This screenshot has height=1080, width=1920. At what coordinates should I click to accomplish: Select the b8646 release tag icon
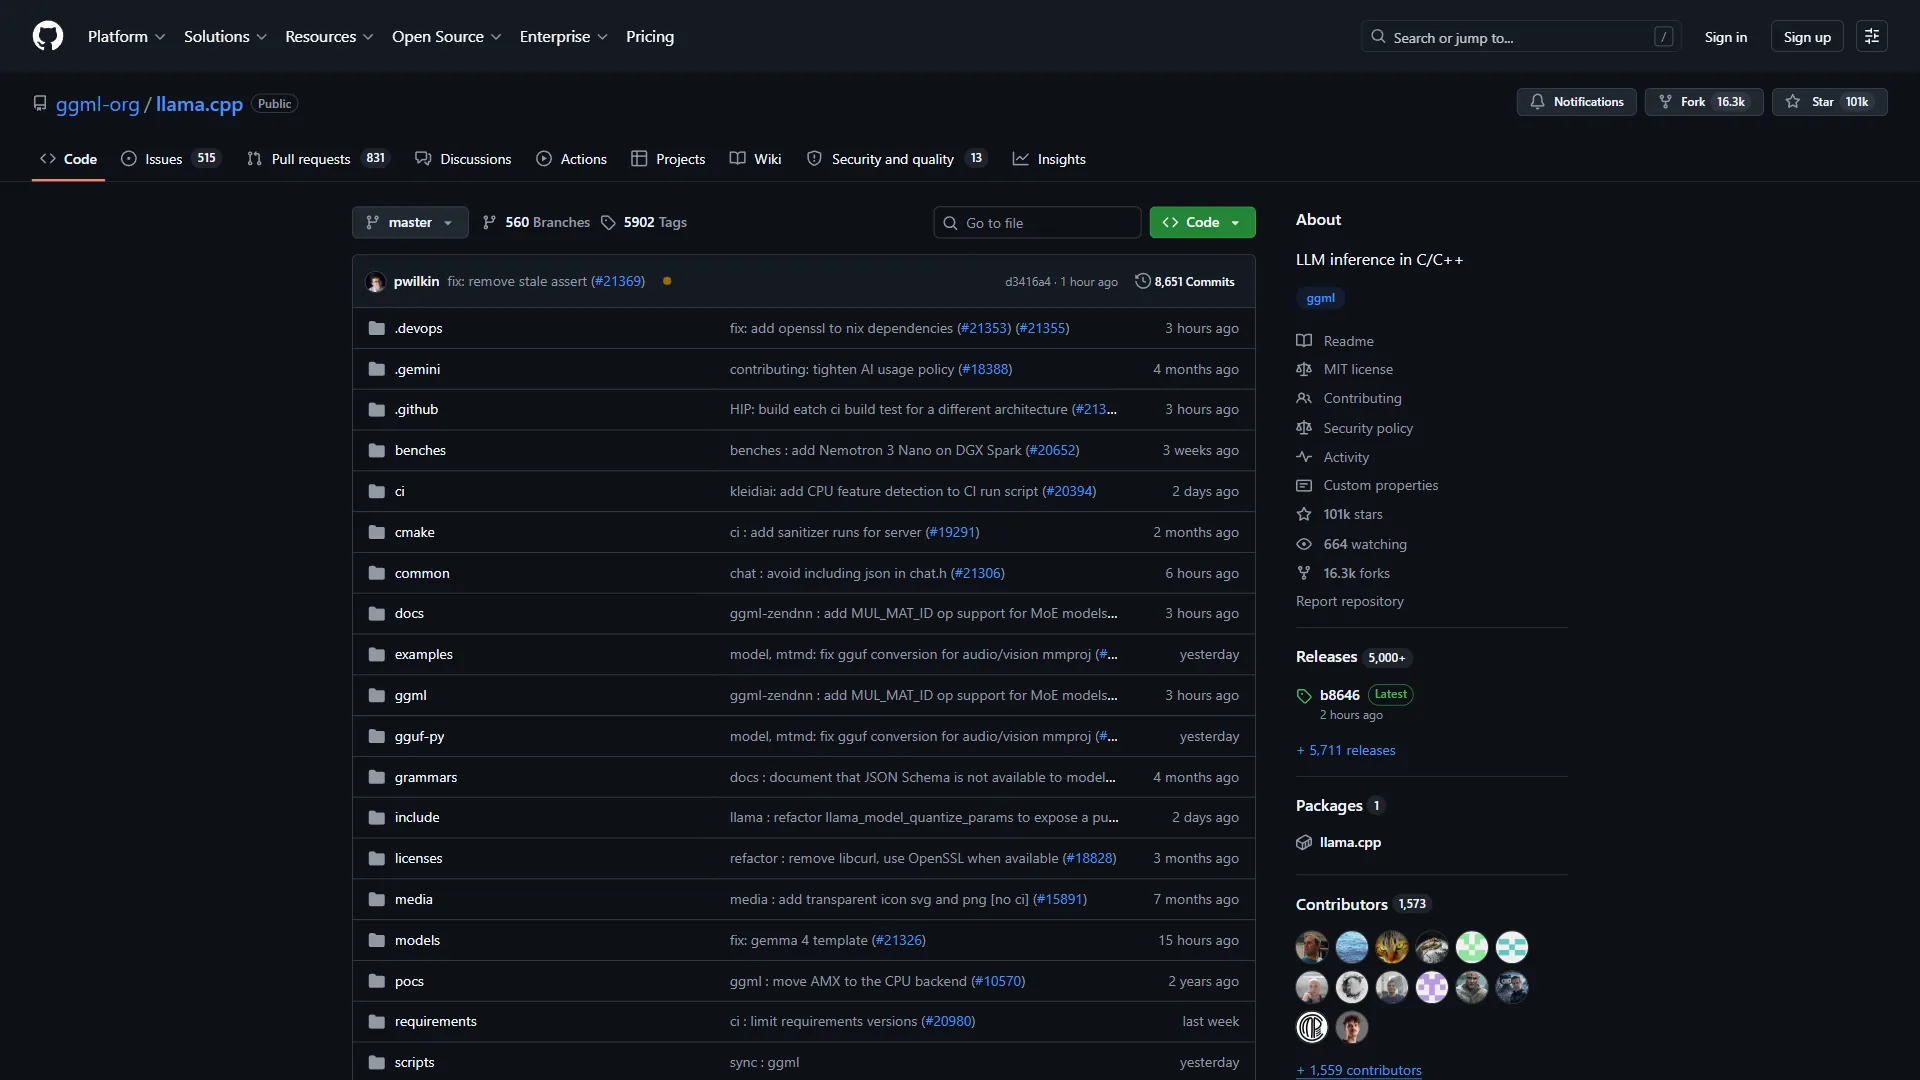pyautogui.click(x=1304, y=696)
